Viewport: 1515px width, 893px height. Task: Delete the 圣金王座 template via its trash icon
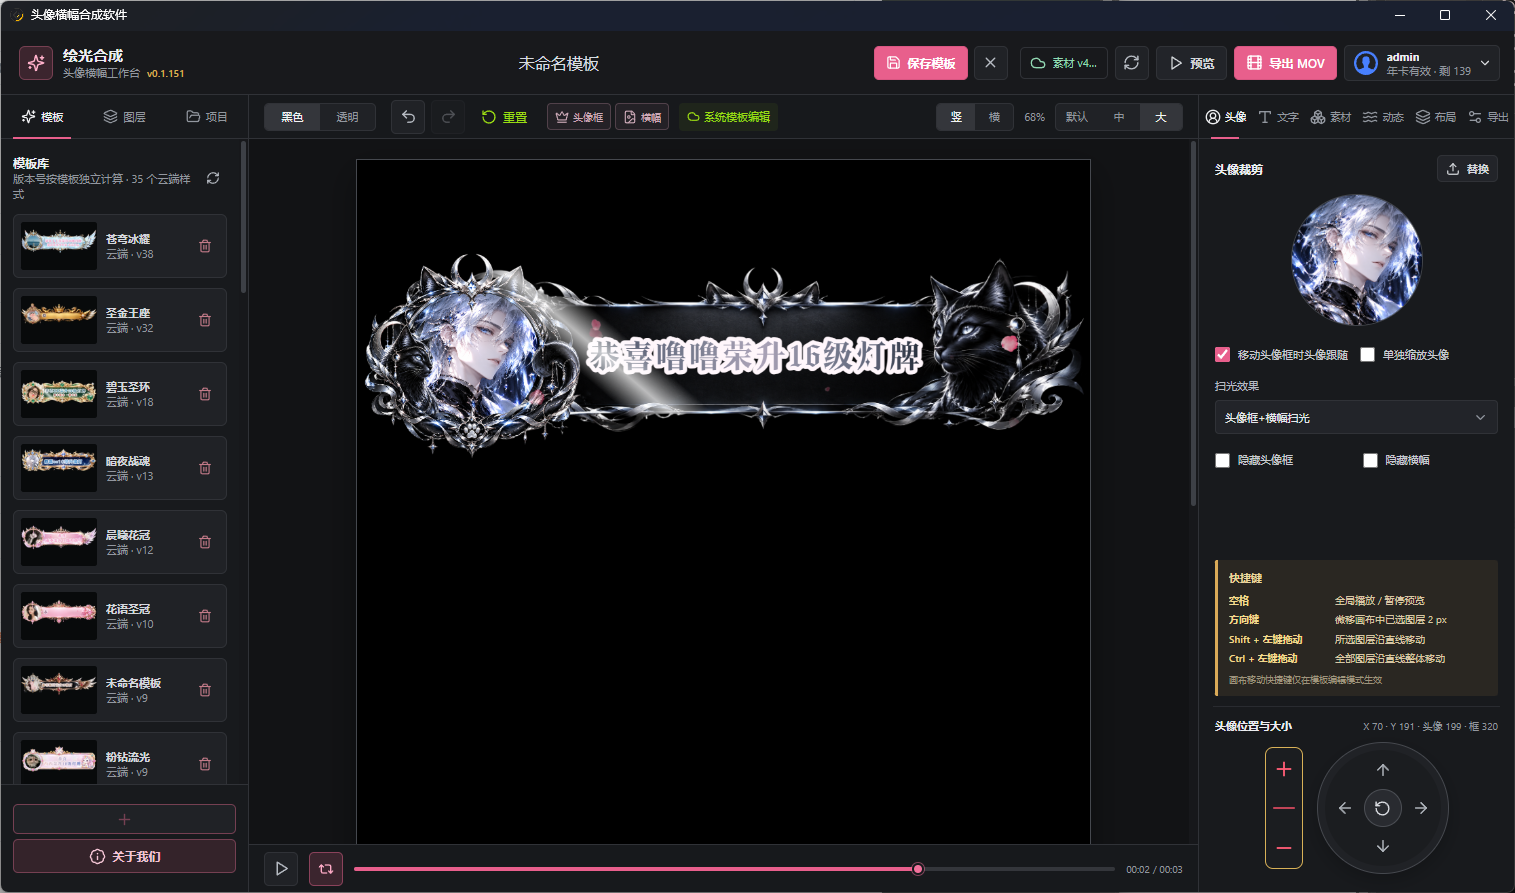[x=205, y=320]
